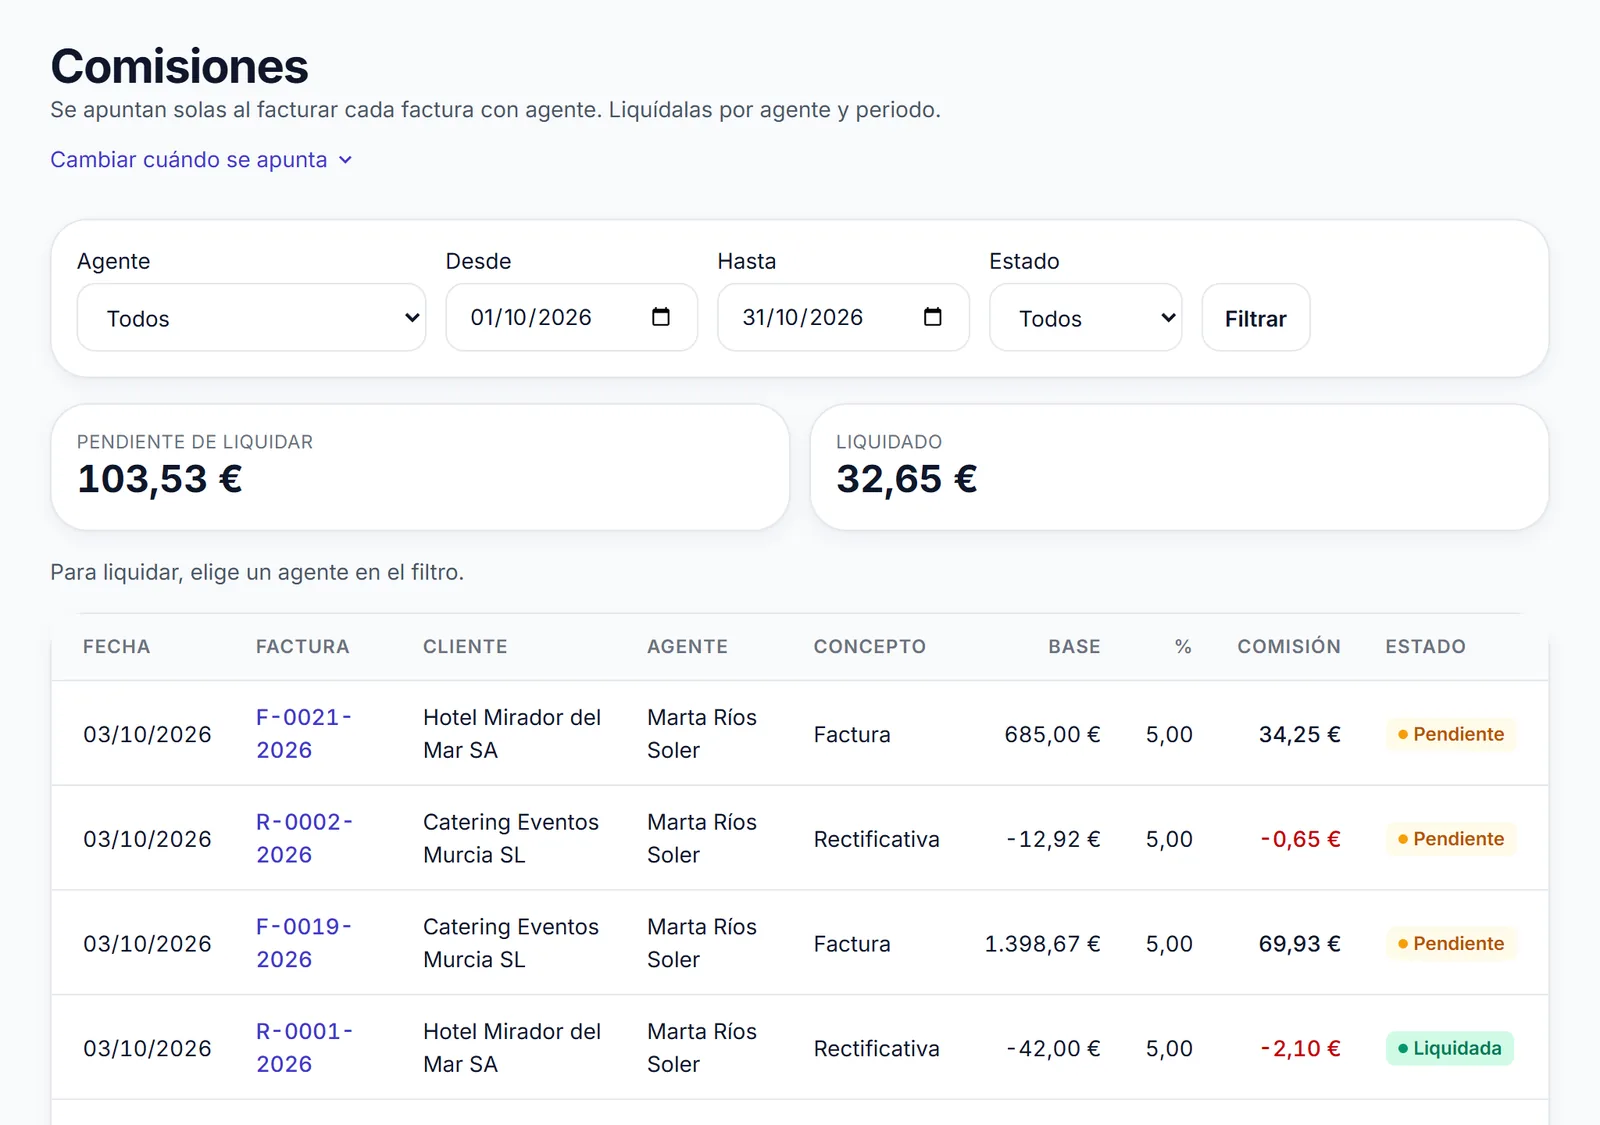Click base amount 685,00 €
Image resolution: width=1600 pixels, height=1125 pixels.
(1052, 734)
